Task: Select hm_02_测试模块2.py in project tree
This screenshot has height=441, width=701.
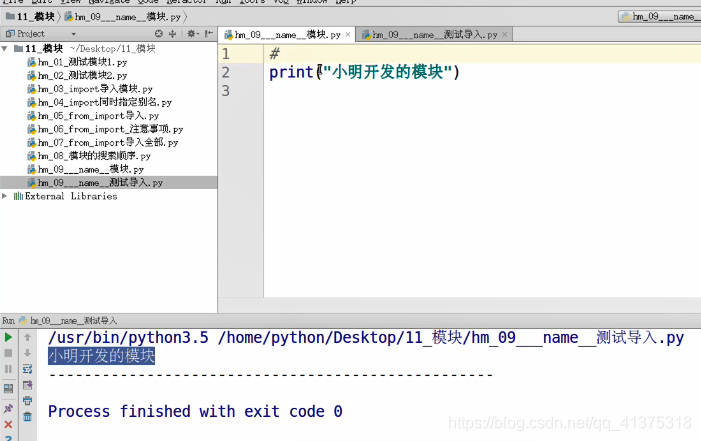Action: click(77, 76)
